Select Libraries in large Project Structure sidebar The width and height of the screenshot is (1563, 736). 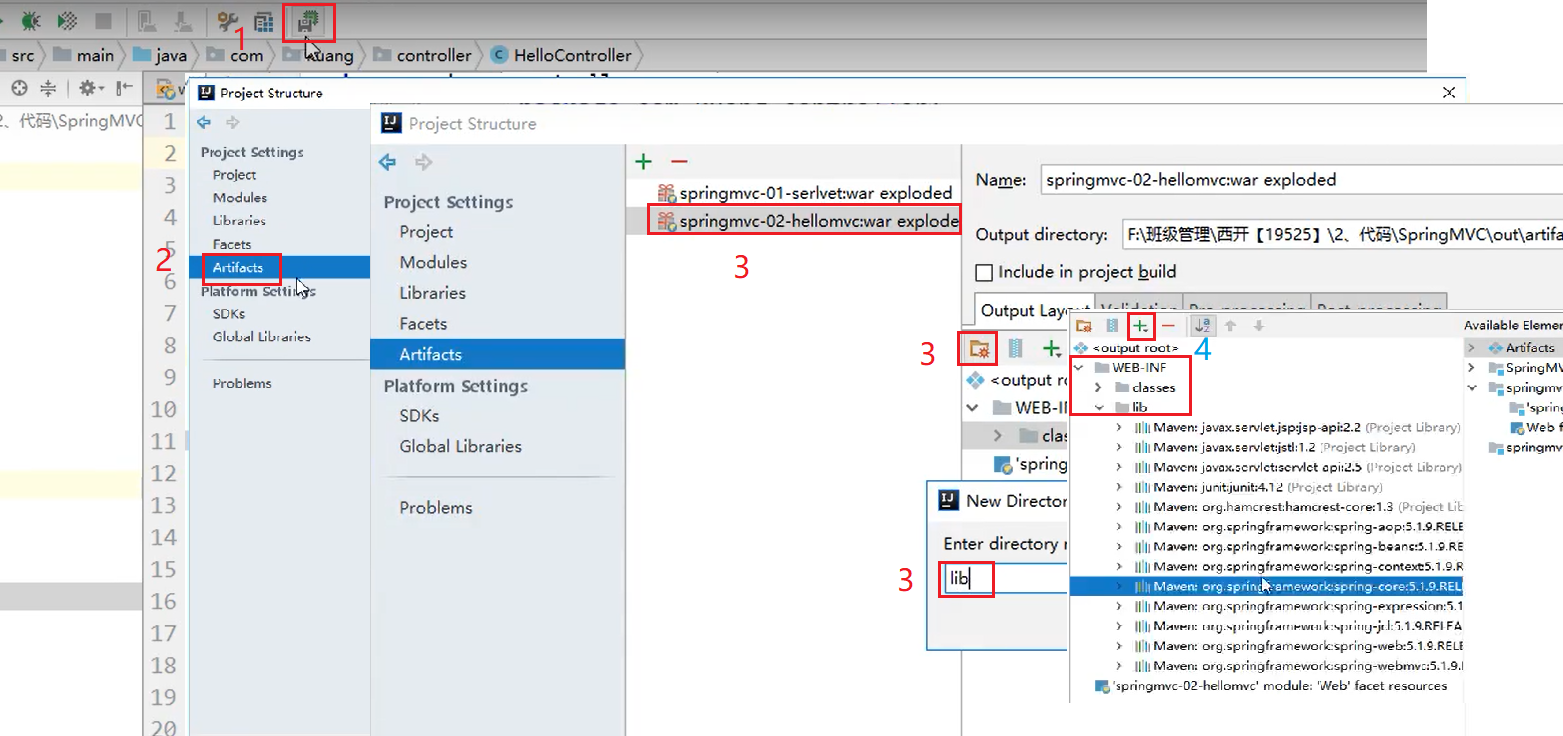tap(432, 293)
